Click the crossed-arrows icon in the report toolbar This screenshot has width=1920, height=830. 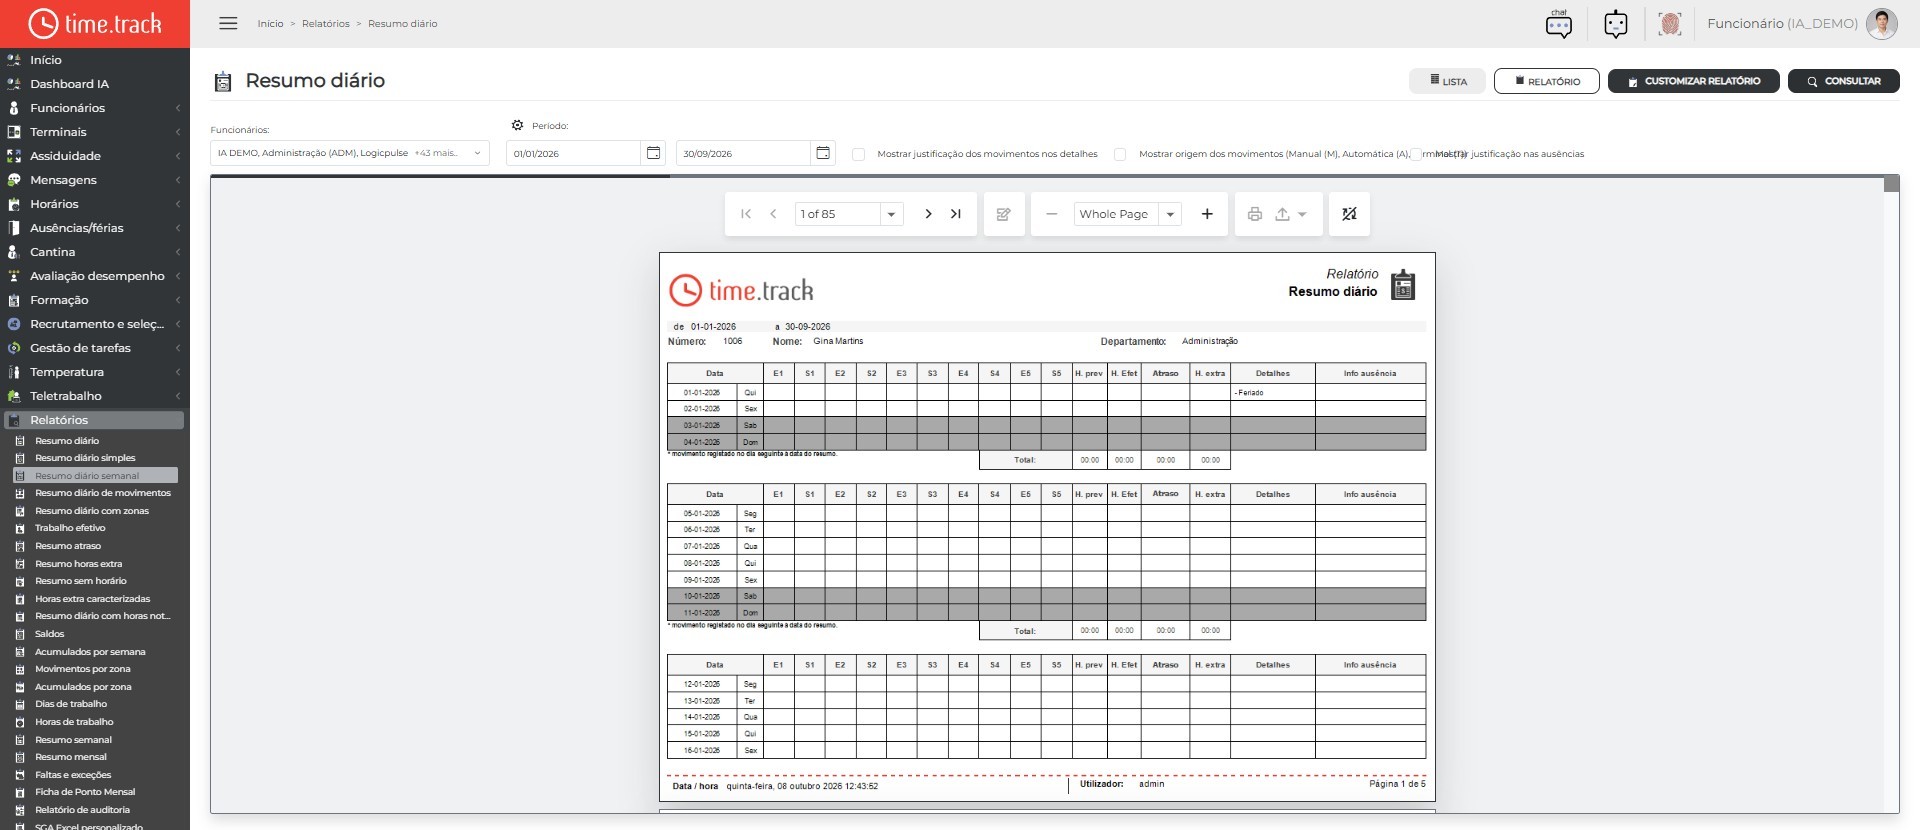1349,214
